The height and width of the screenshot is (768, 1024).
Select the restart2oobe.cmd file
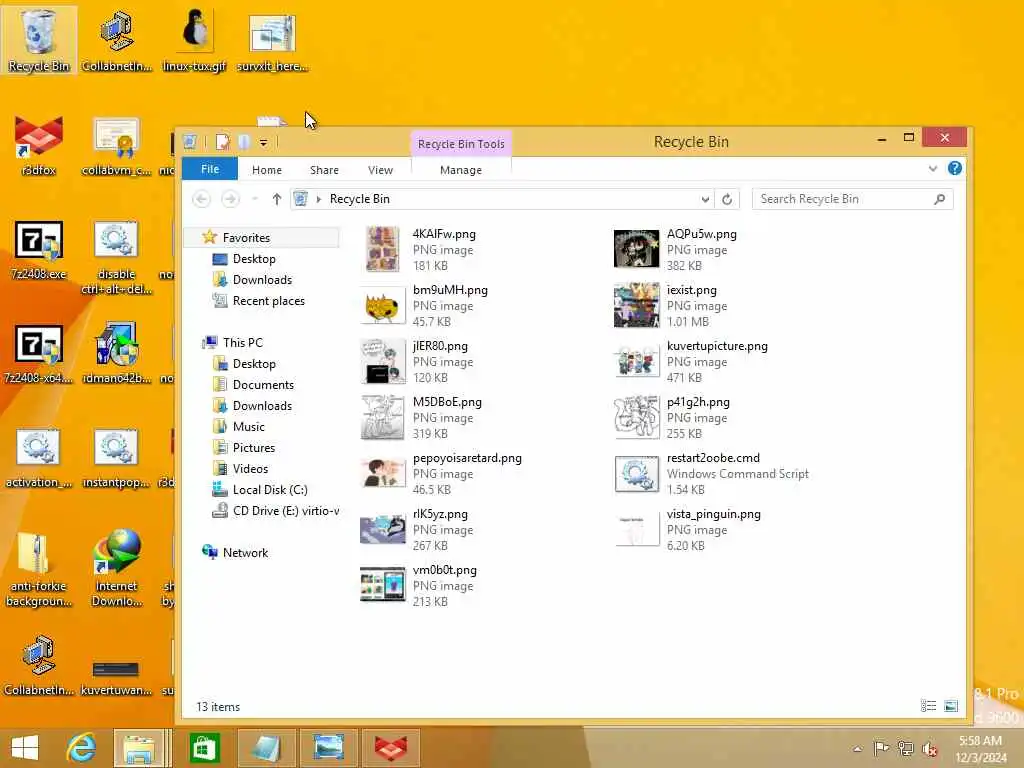click(712, 473)
